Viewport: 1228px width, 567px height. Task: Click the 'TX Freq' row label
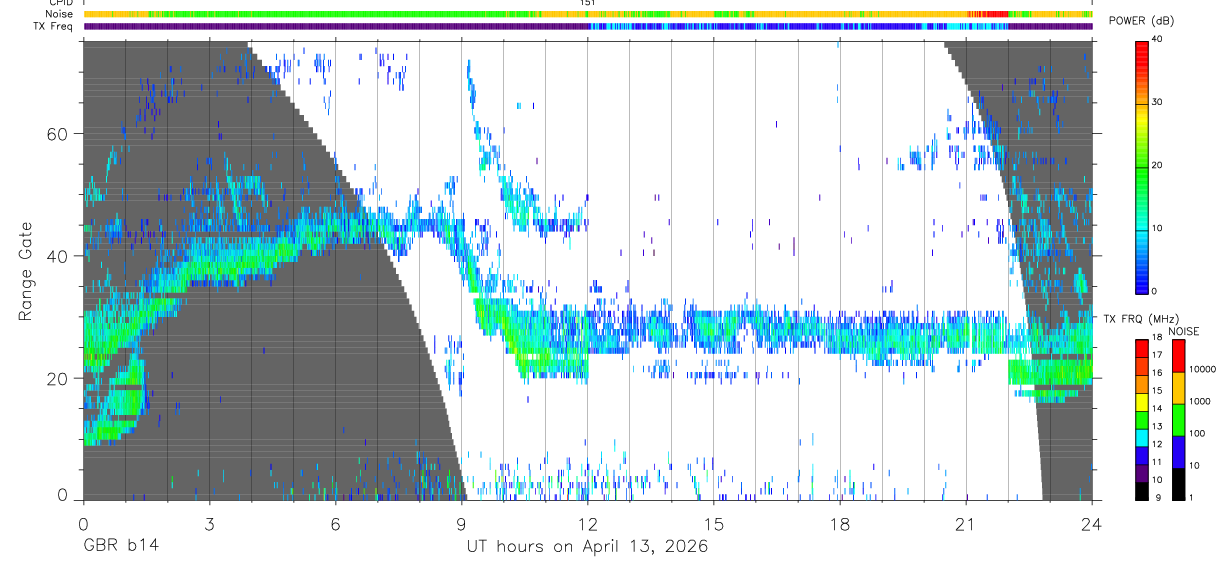[54, 26]
